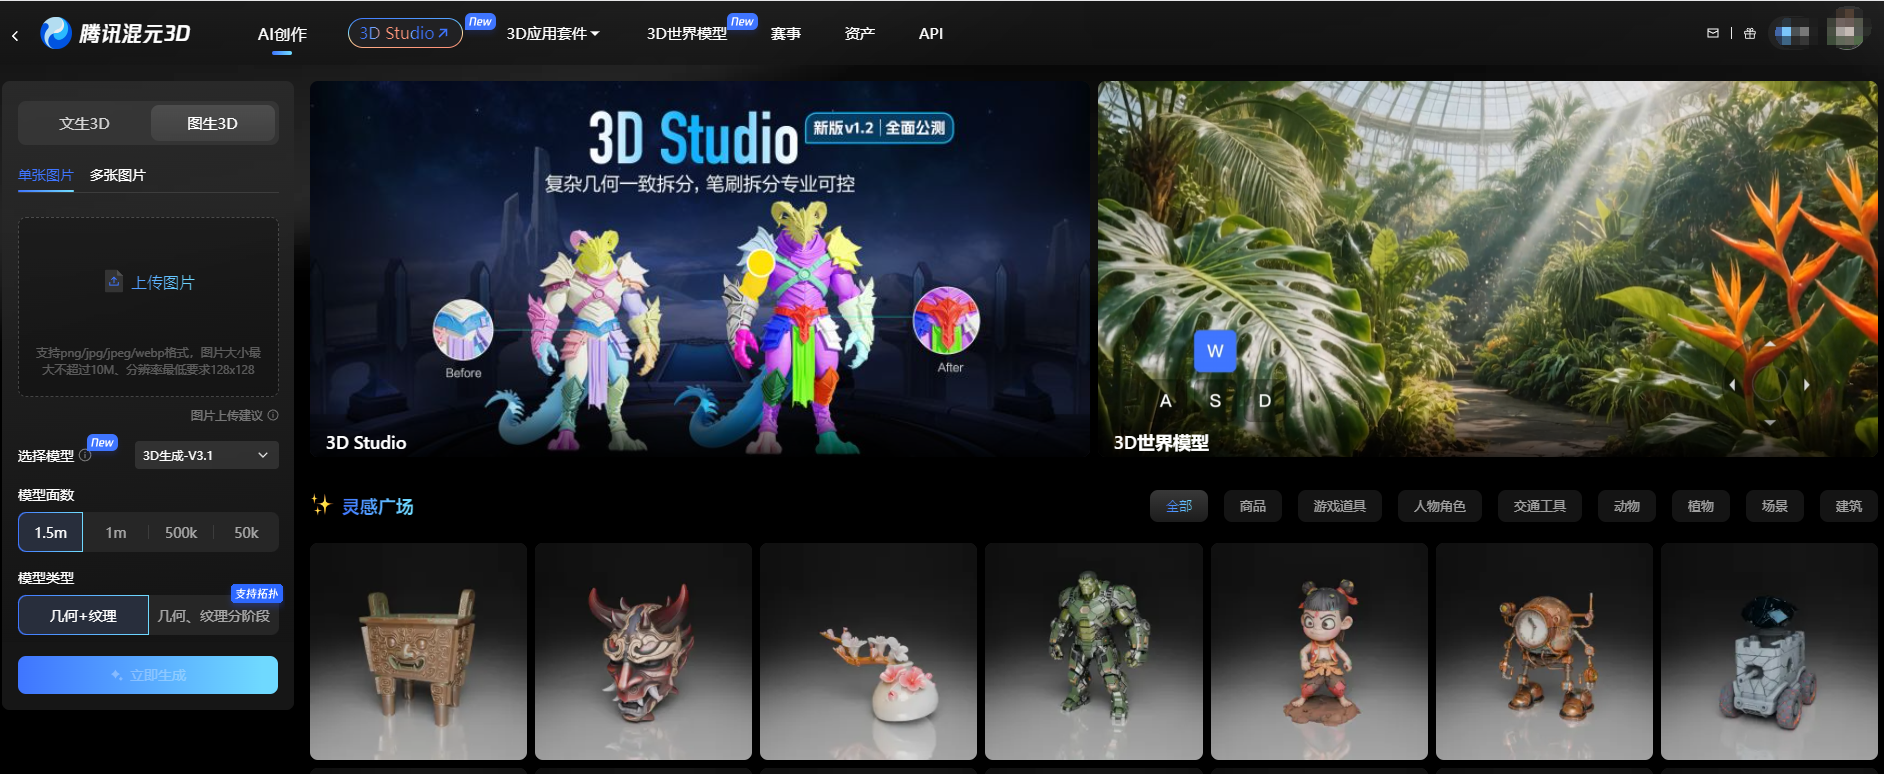
Task: Open the green armored robot model
Action: point(1094,651)
